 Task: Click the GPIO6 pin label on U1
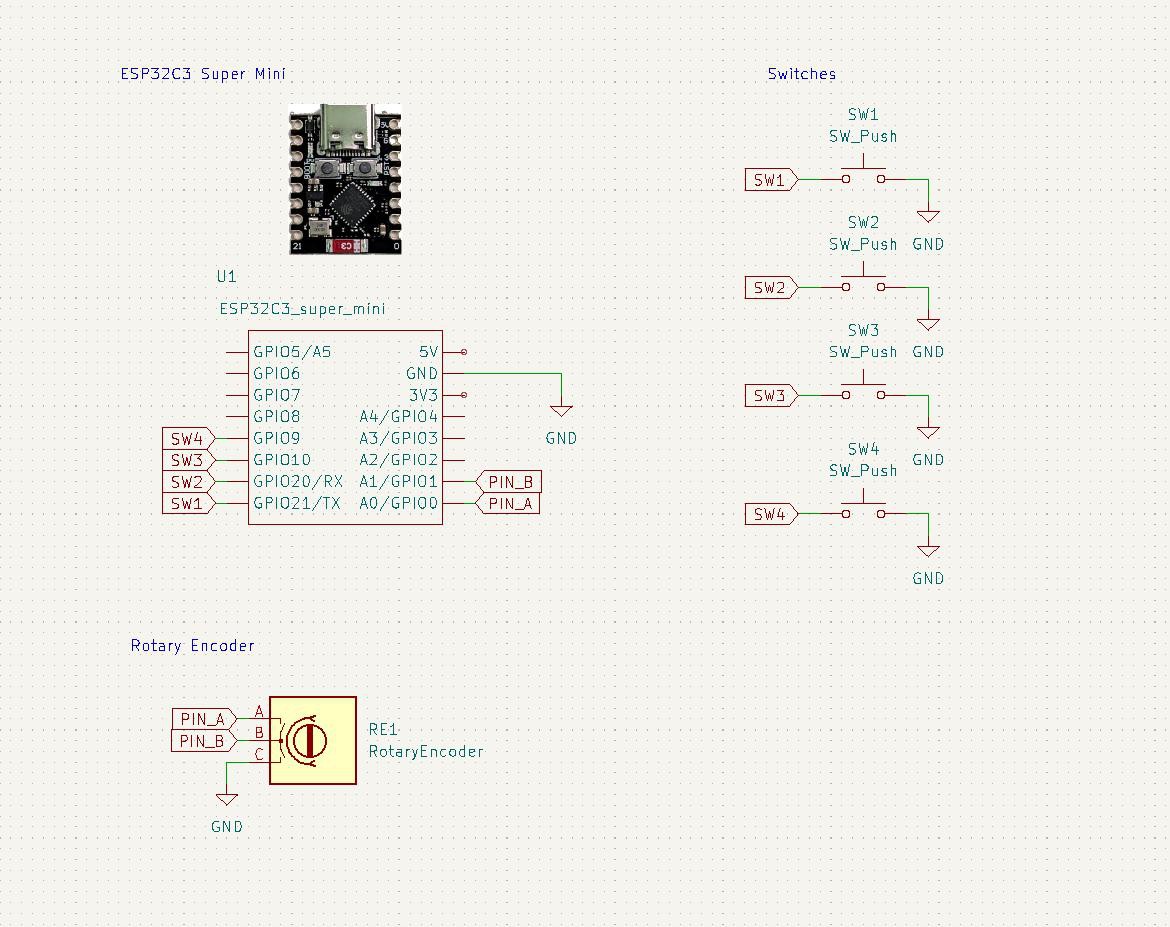276,373
